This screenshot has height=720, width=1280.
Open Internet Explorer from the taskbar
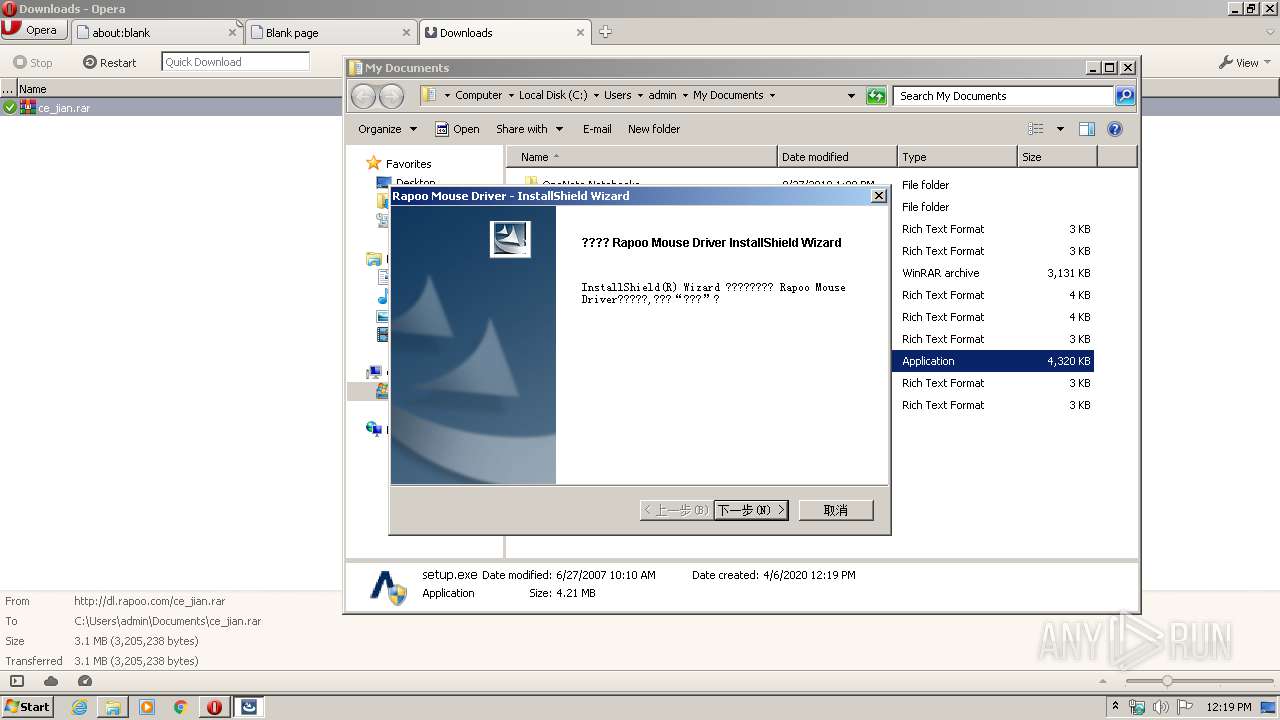(79, 707)
